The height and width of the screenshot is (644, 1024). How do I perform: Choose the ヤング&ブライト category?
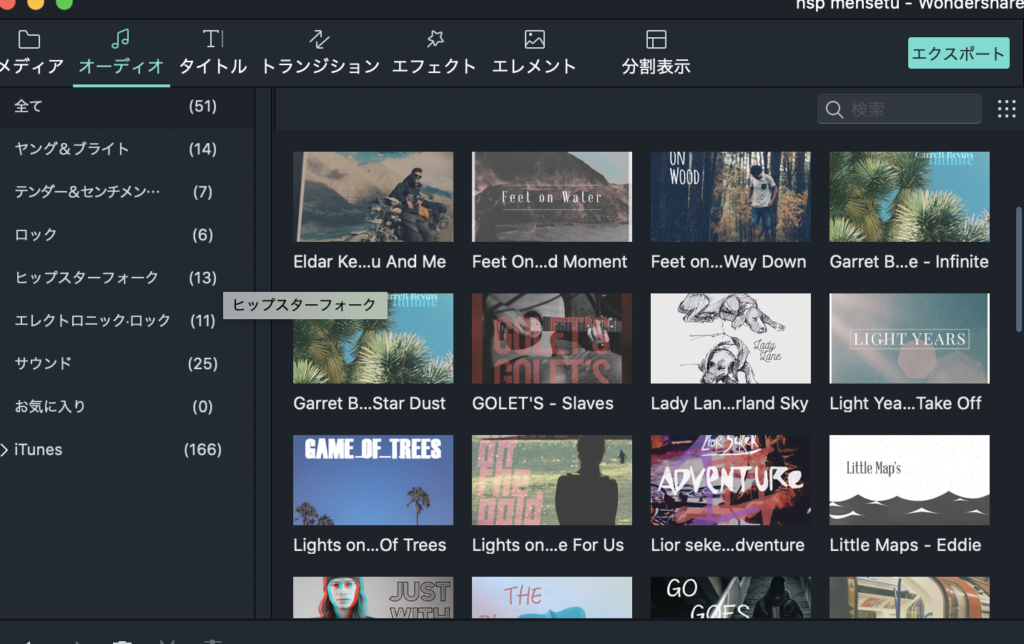pyautogui.click(x=127, y=149)
